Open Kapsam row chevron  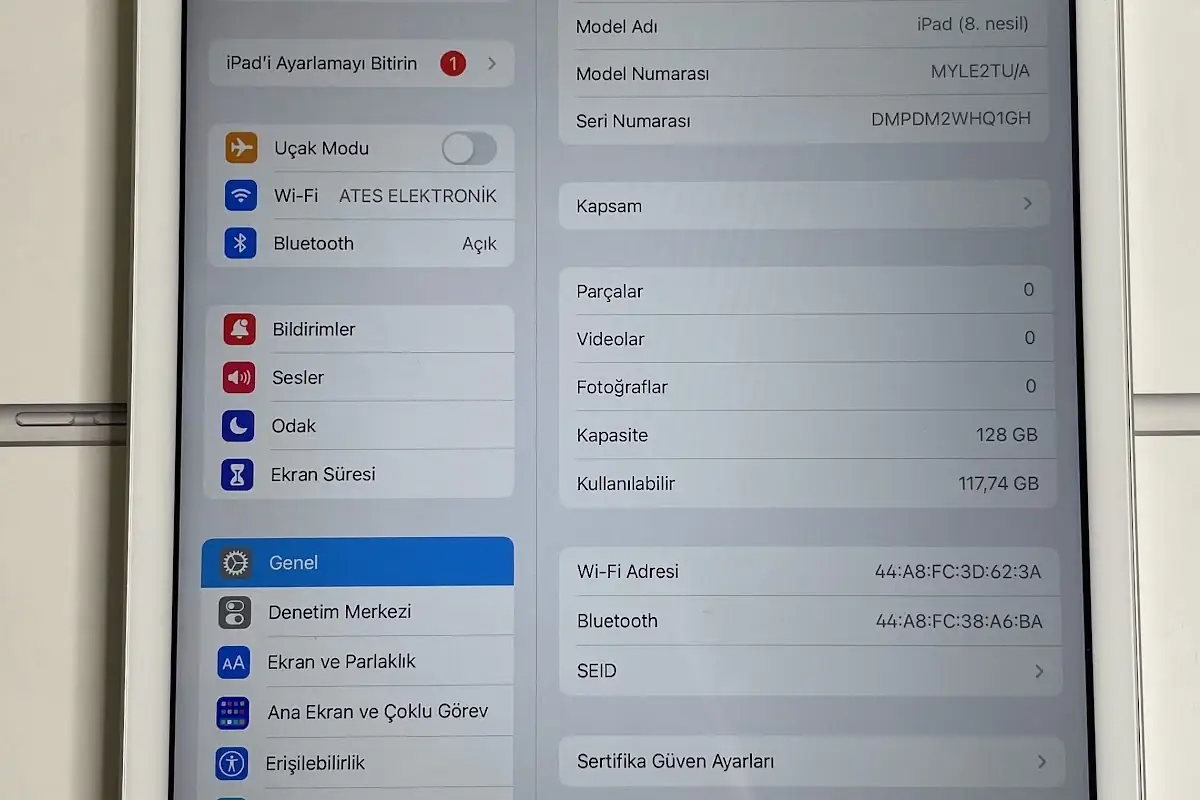tap(1027, 204)
